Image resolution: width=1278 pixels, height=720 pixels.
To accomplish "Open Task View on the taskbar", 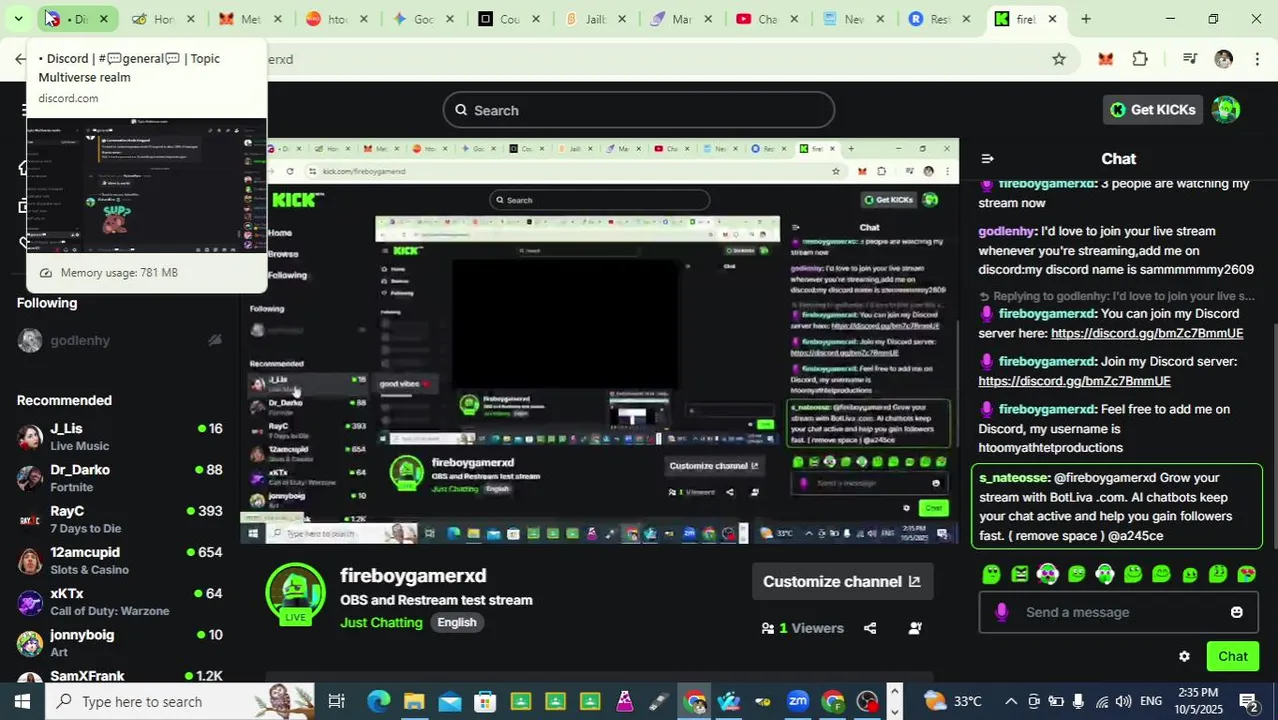I will (336, 701).
